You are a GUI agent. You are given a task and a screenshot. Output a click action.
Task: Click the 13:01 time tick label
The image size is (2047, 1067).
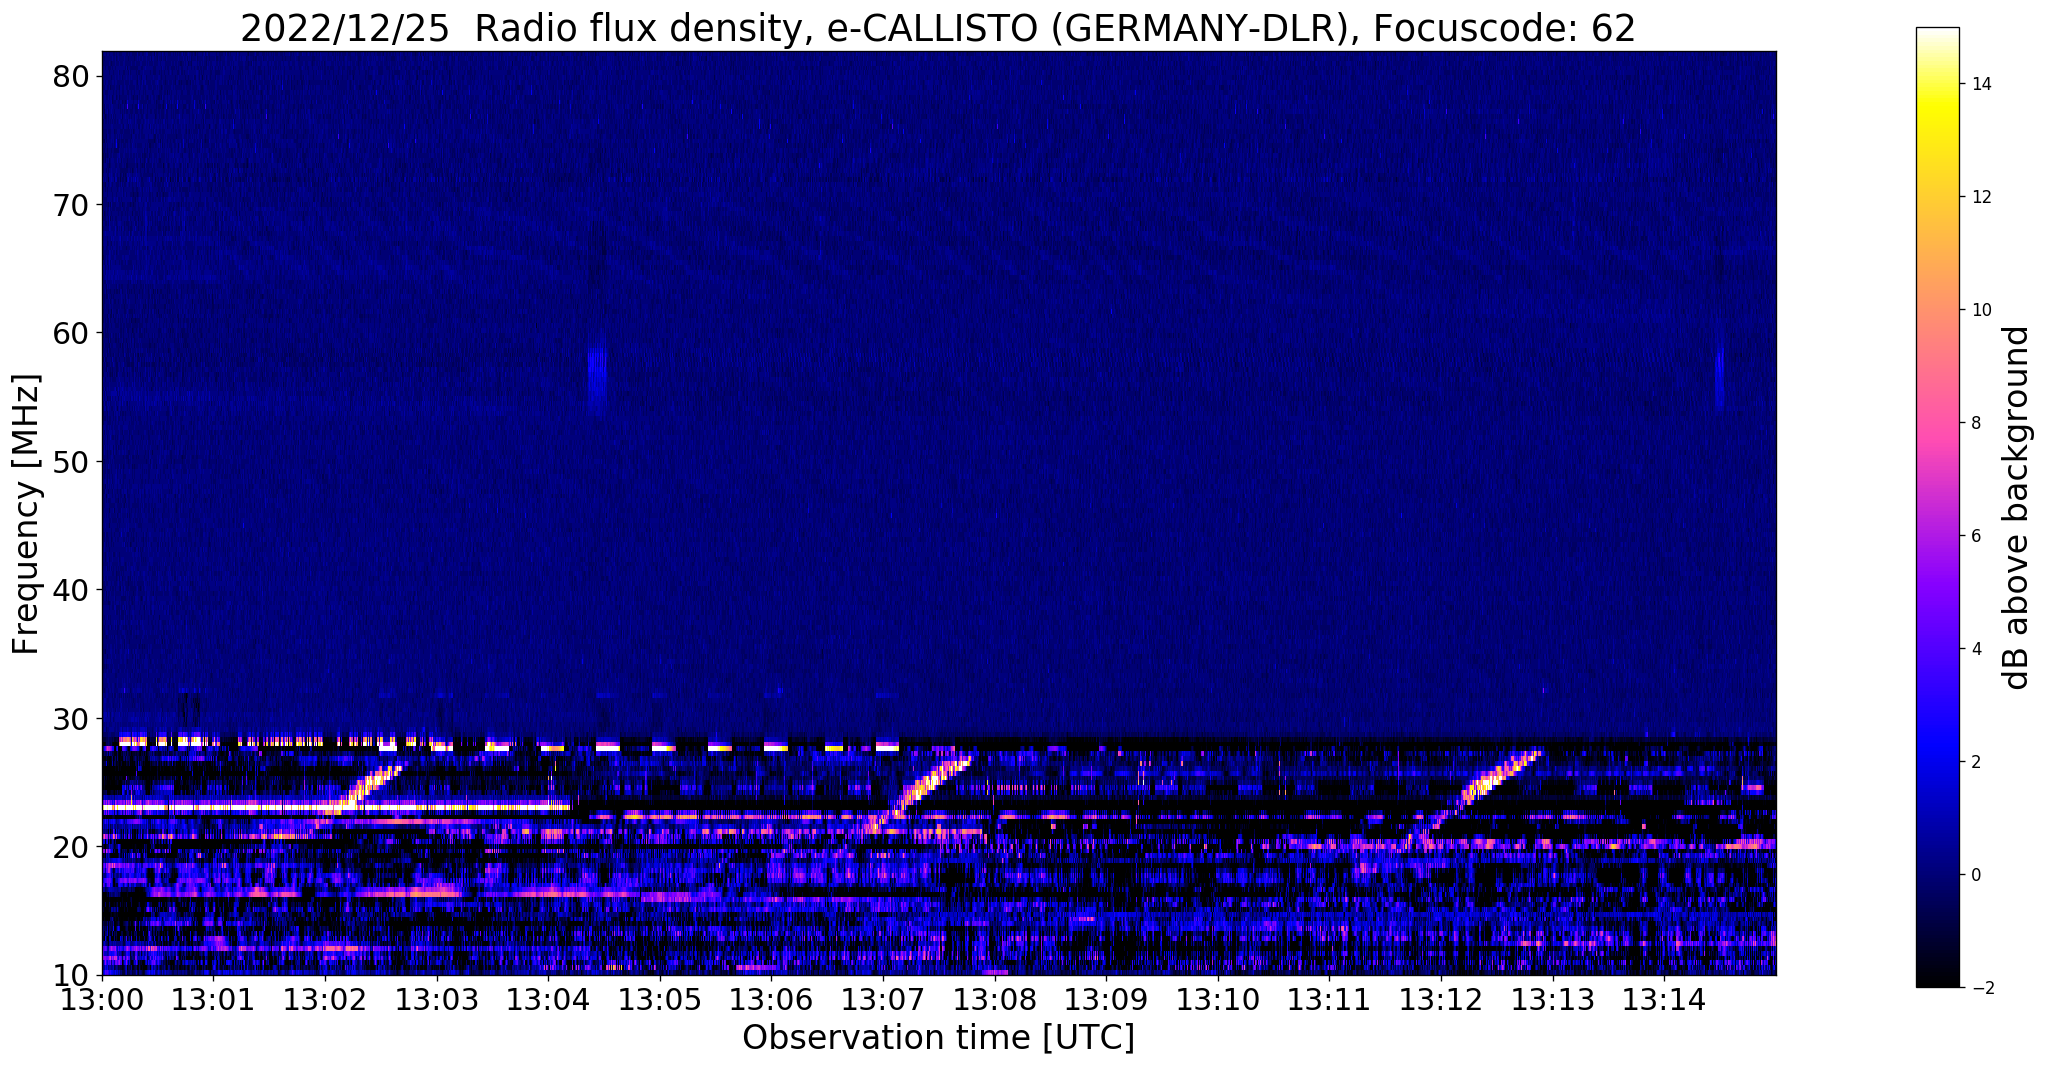click(214, 999)
